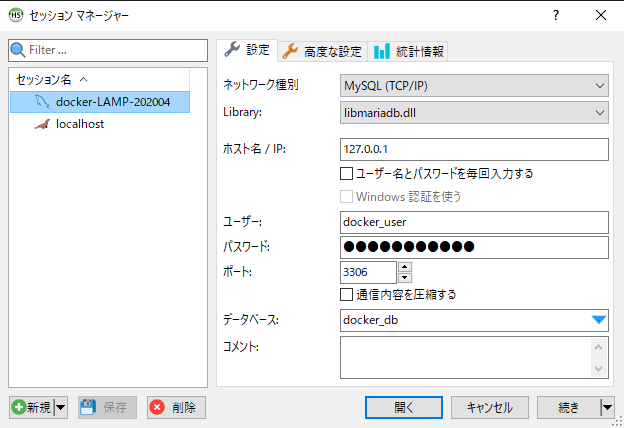Click the 続き button
This screenshot has height=428, width=624.
coord(569,407)
